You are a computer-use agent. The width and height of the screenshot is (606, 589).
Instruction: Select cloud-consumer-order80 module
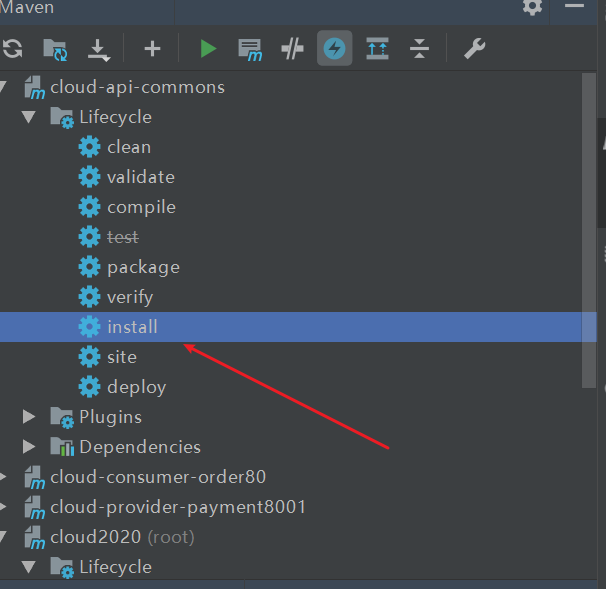point(158,477)
